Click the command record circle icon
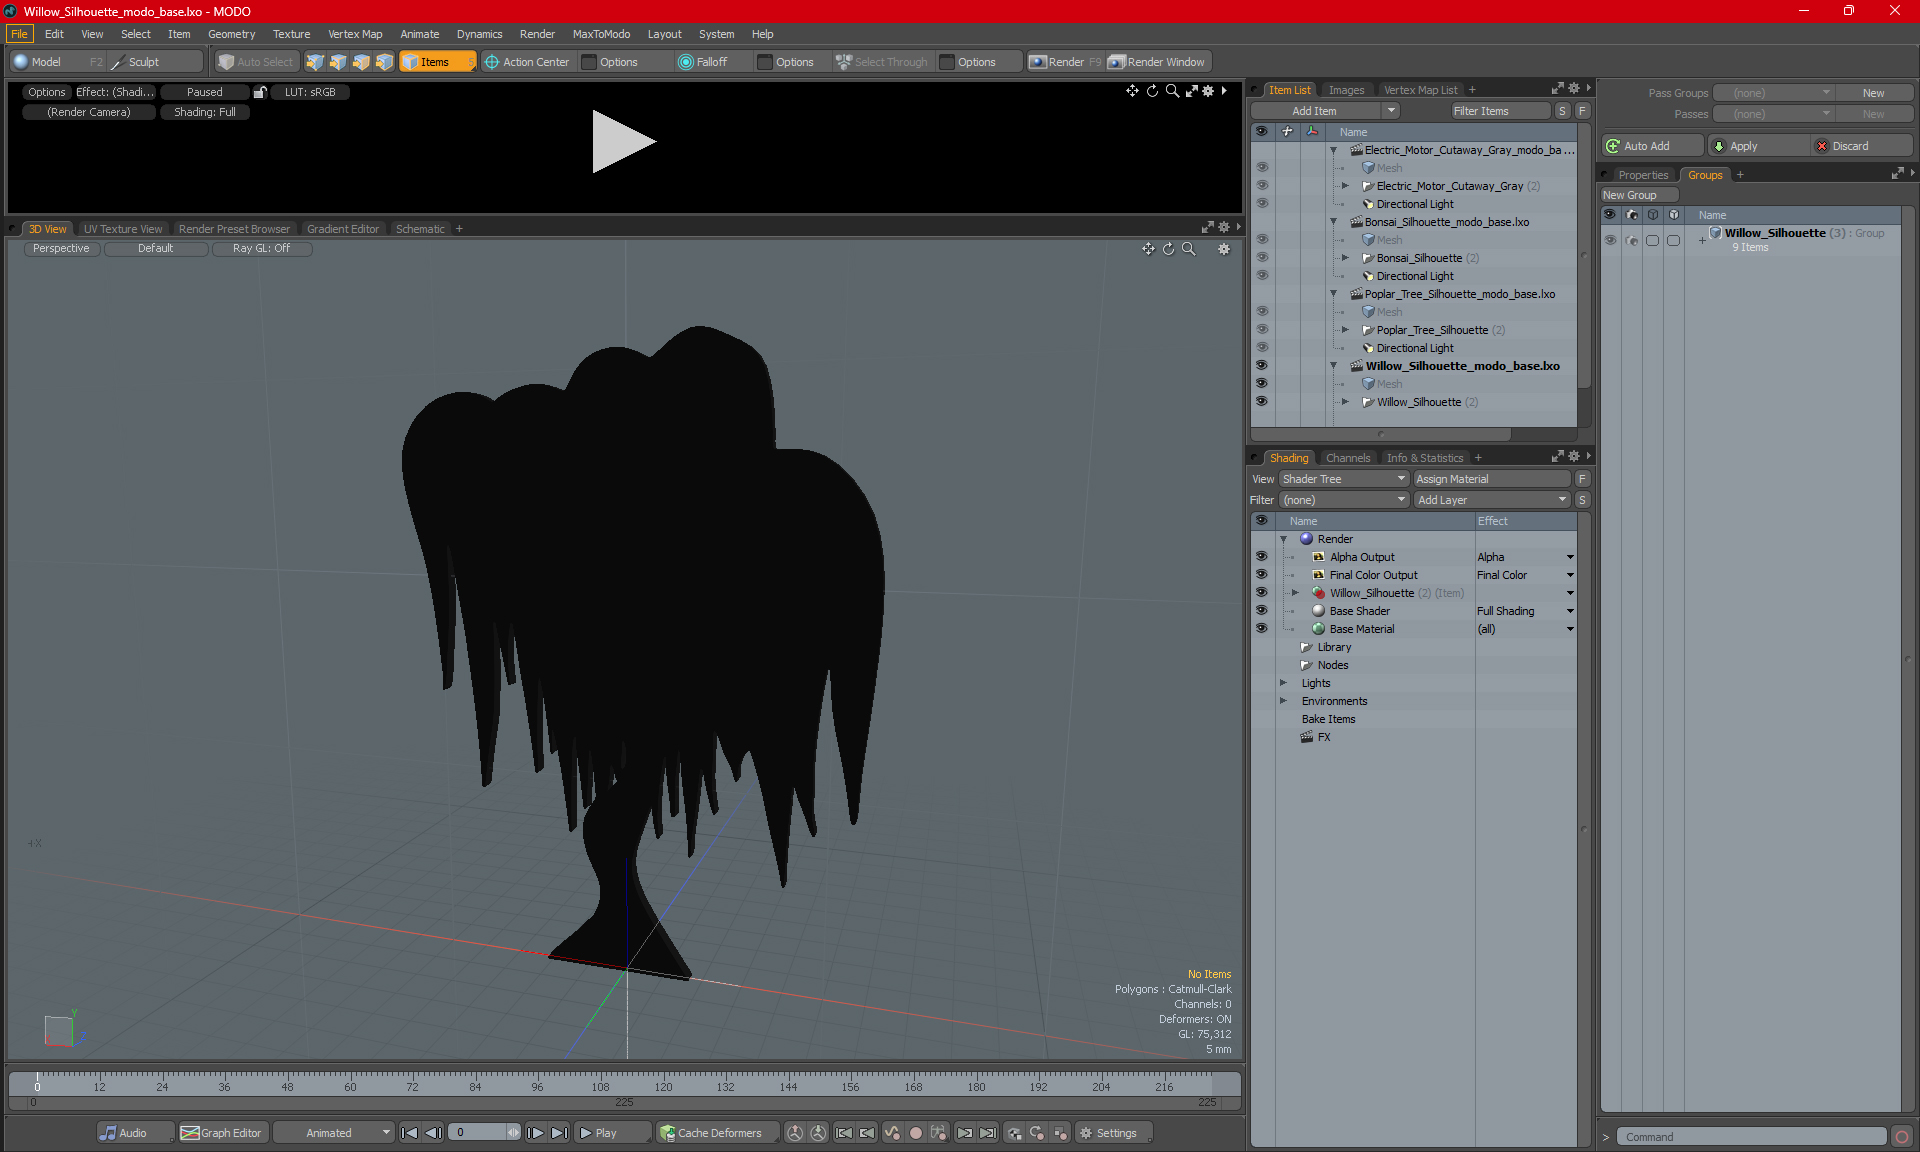The width and height of the screenshot is (1920, 1152). click(1902, 1137)
